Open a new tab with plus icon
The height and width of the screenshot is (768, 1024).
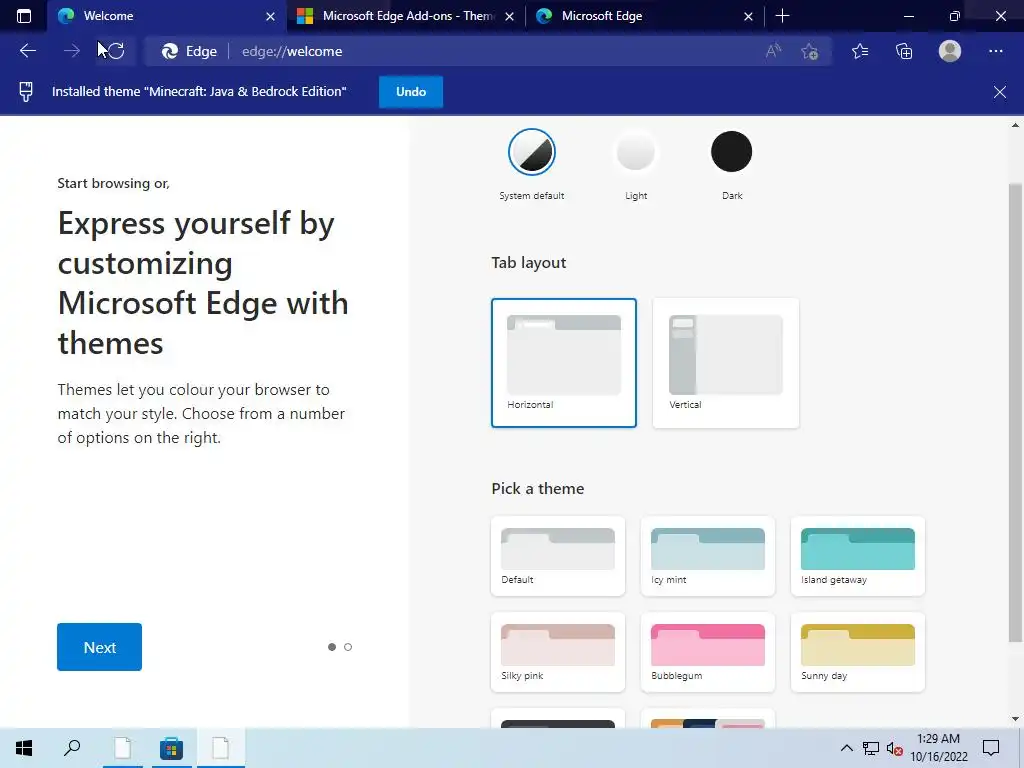(x=782, y=16)
